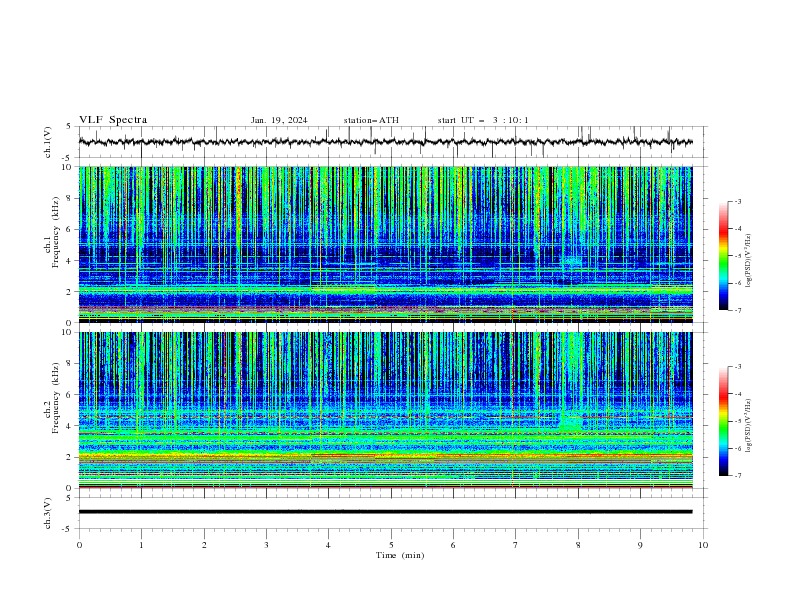Click the "station=ATH" label

click(371, 120)
